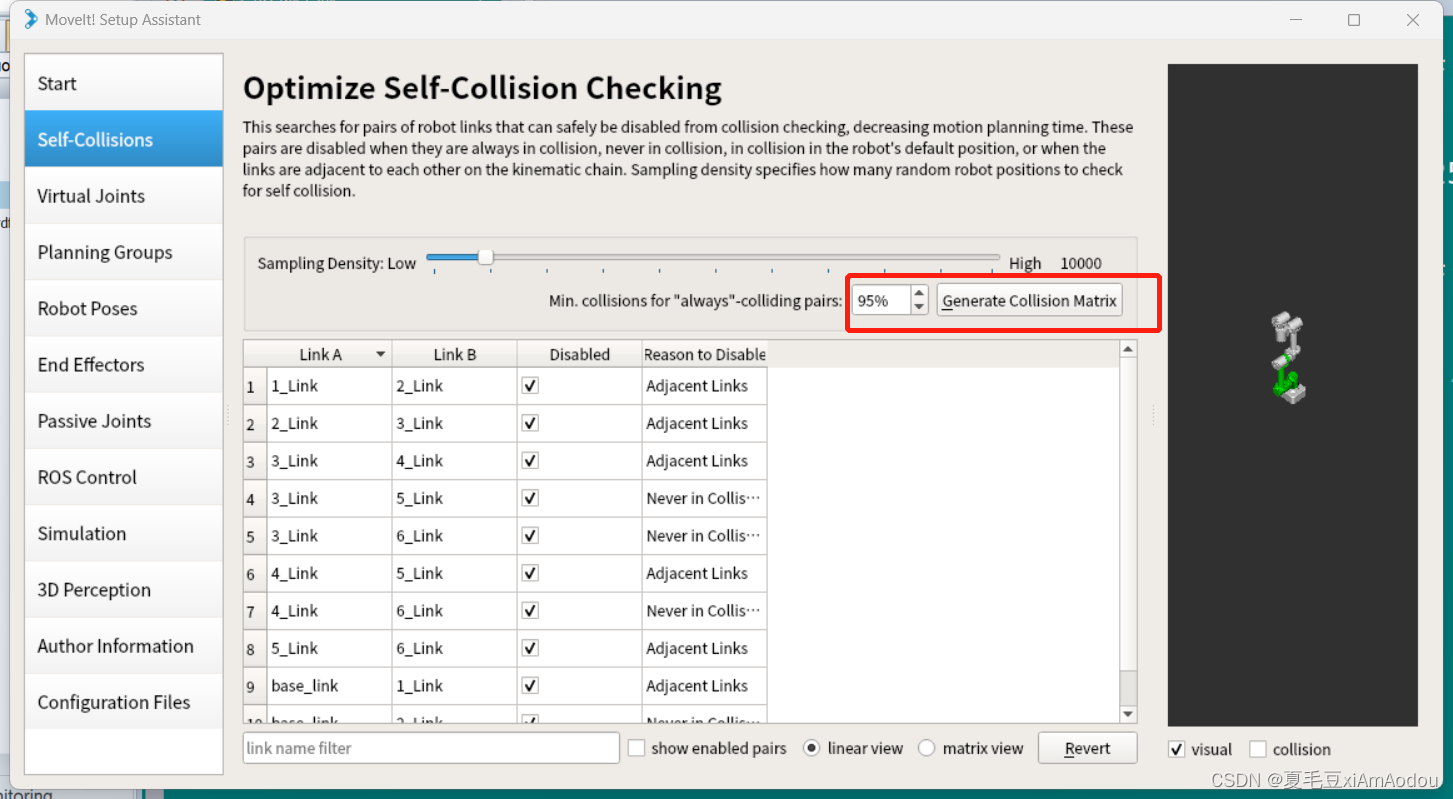1453x799 pixels.
Task: Click the min collisions percentage field
Action: (x=881, y=300)
